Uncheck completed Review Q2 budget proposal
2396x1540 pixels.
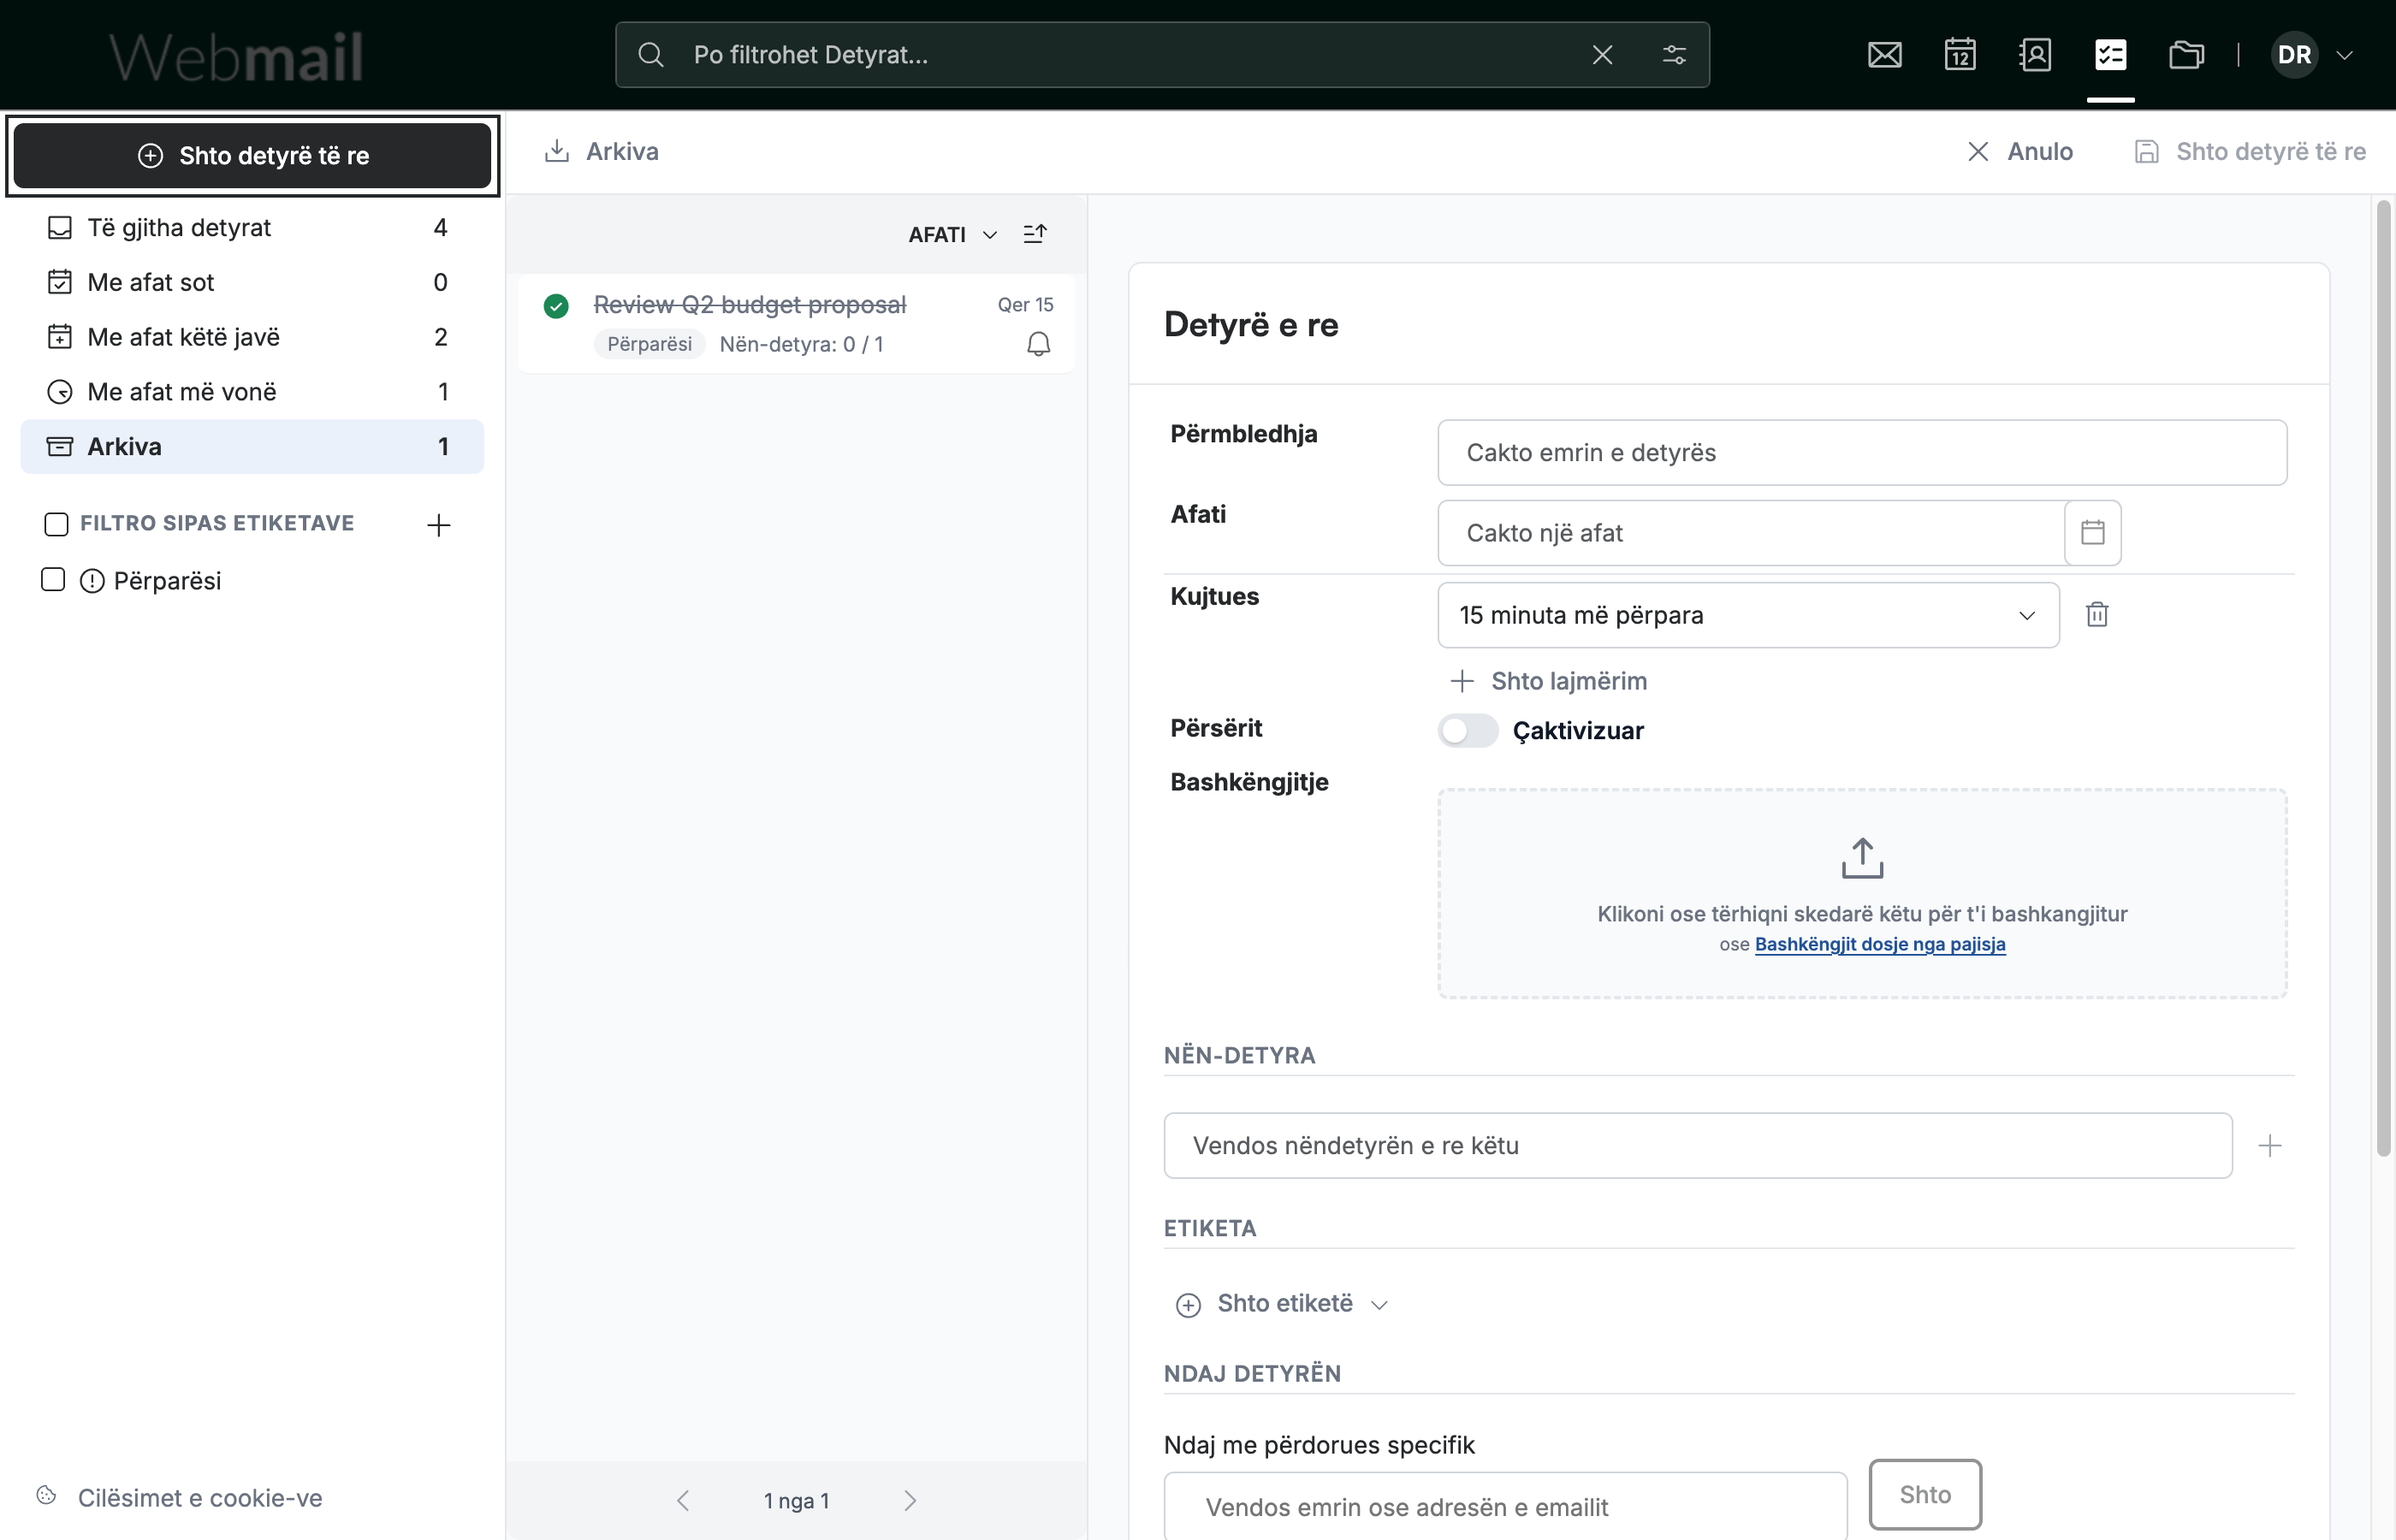(556, 306)
